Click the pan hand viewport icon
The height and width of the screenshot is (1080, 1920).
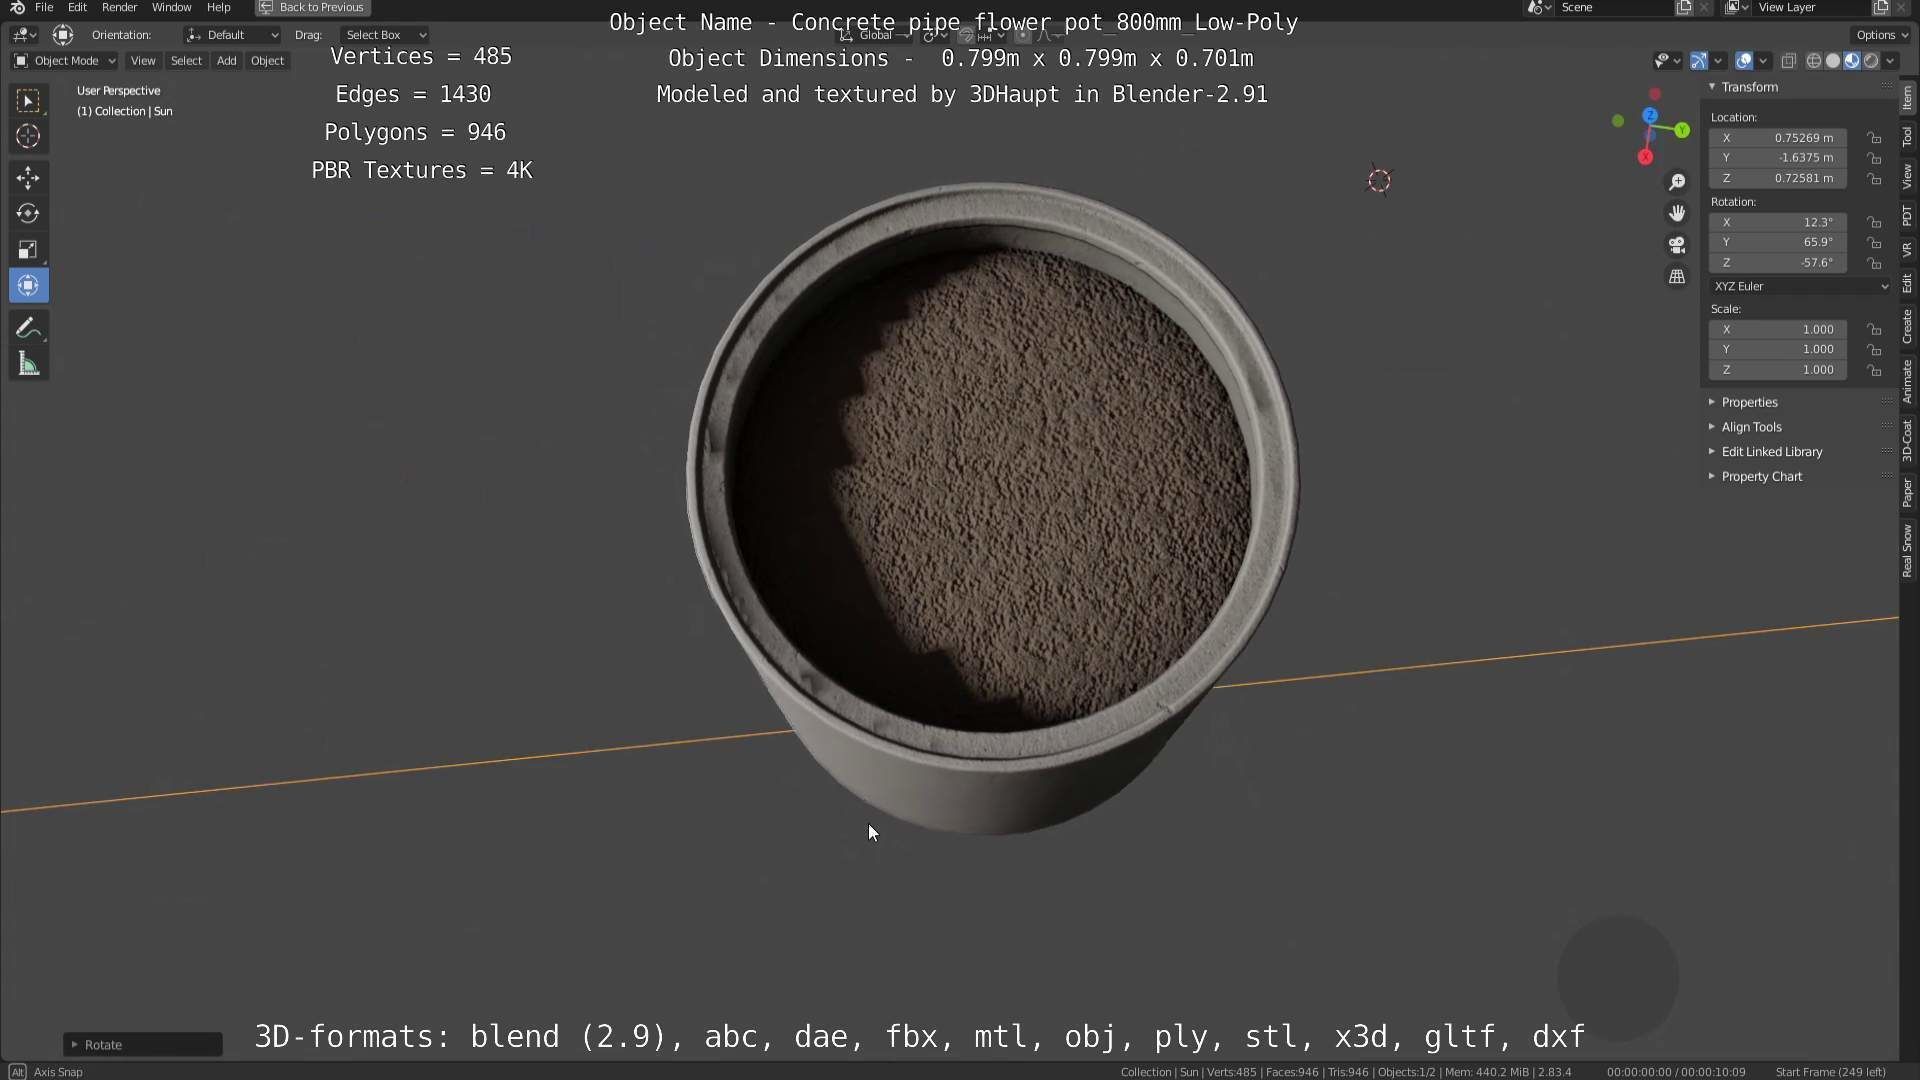click(1677, 213)
